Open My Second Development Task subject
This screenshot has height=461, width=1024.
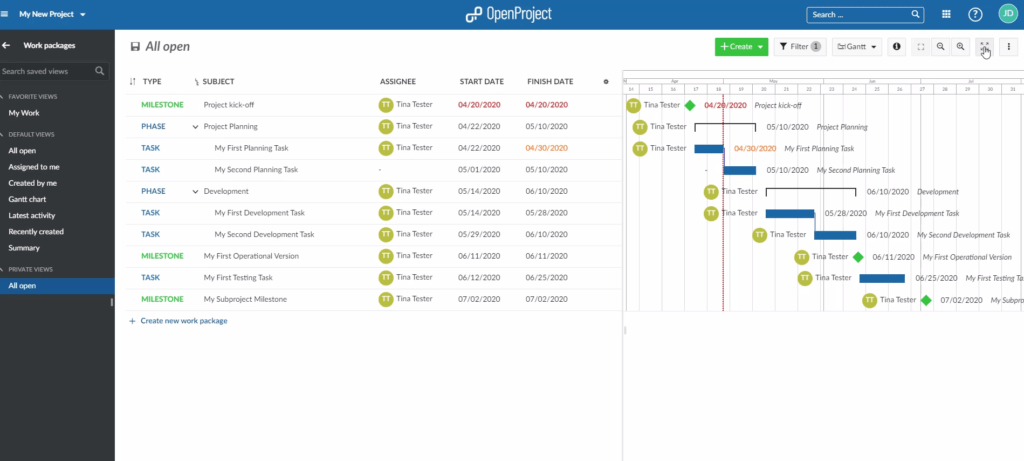click(x=264, y=234)
